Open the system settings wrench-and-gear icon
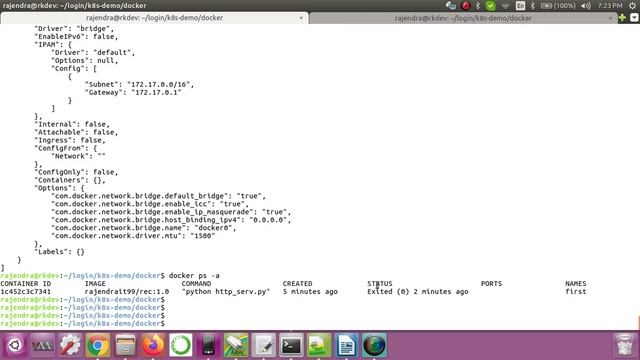The height and width of the screenshot is (360, 640). [70, 345]
